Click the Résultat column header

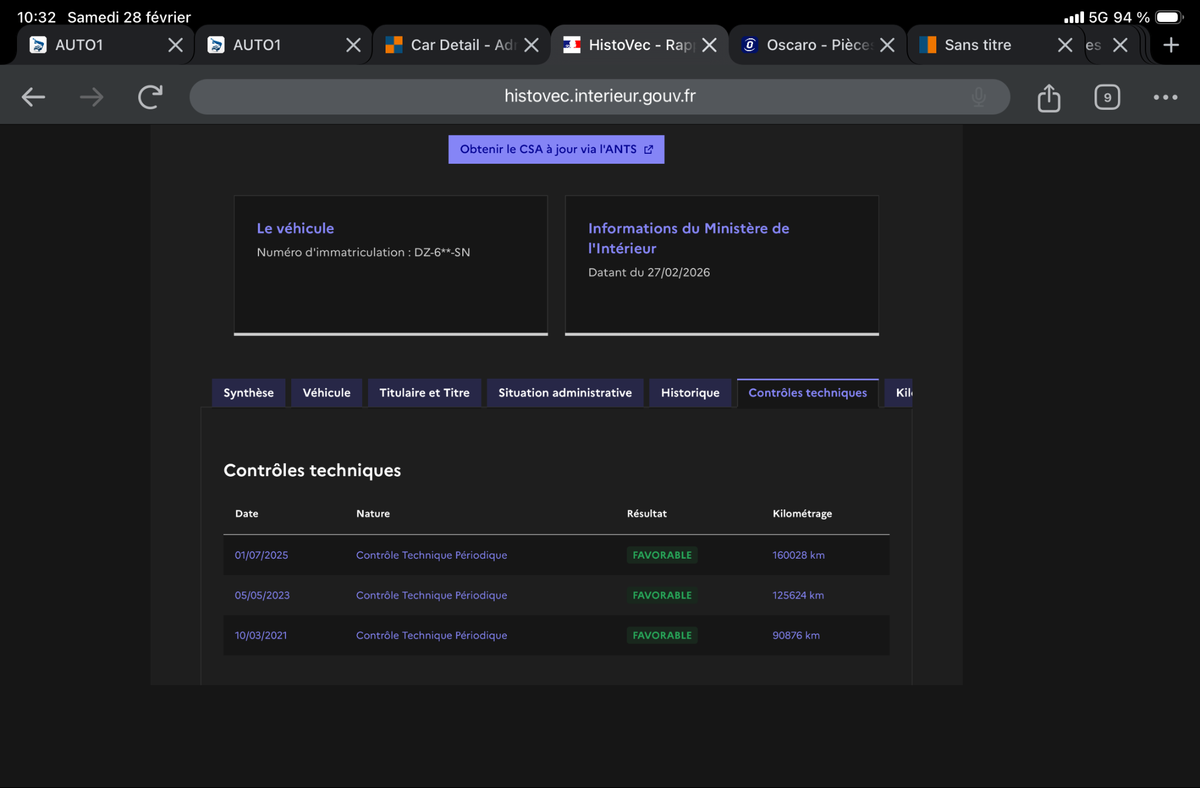point(647,514)
